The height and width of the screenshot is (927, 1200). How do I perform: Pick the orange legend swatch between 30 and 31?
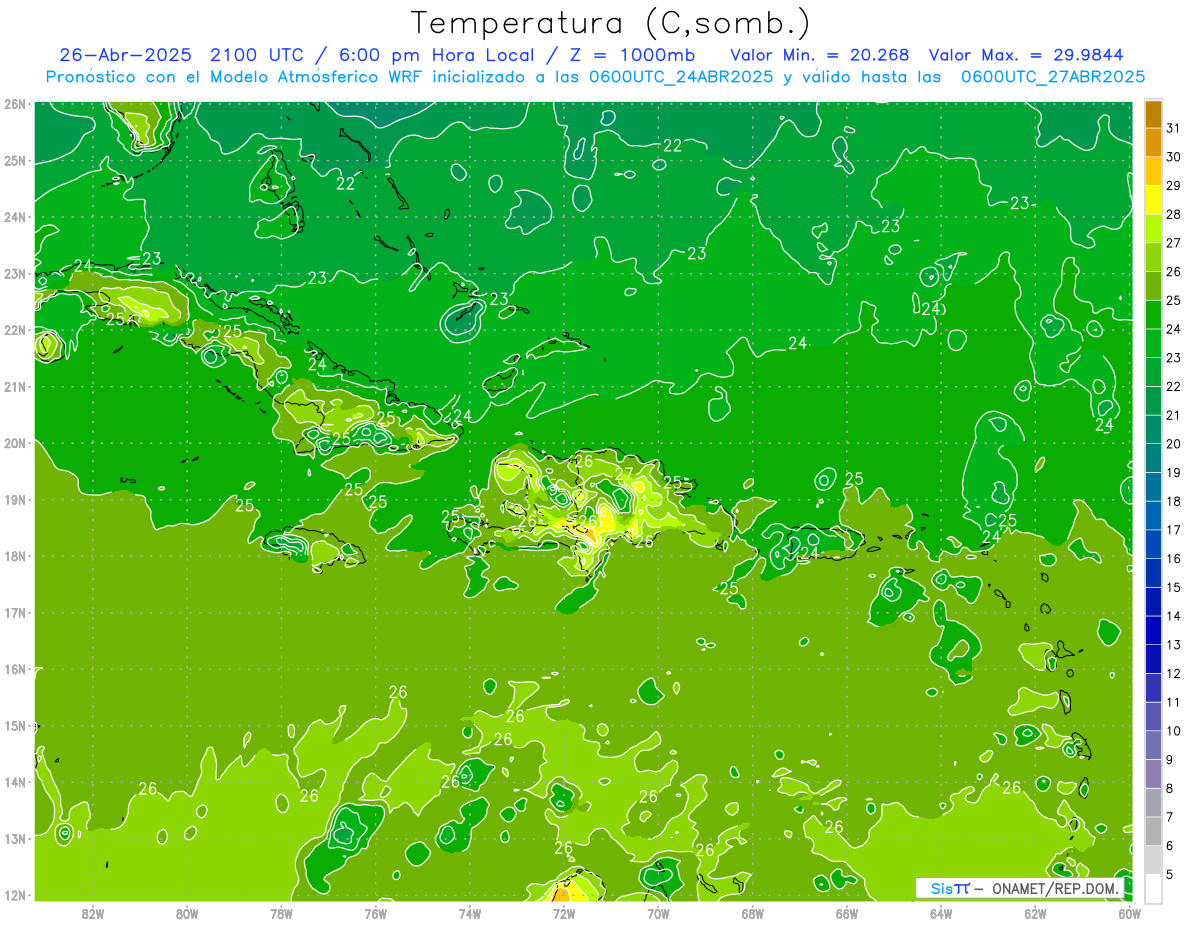point(1153,142)
